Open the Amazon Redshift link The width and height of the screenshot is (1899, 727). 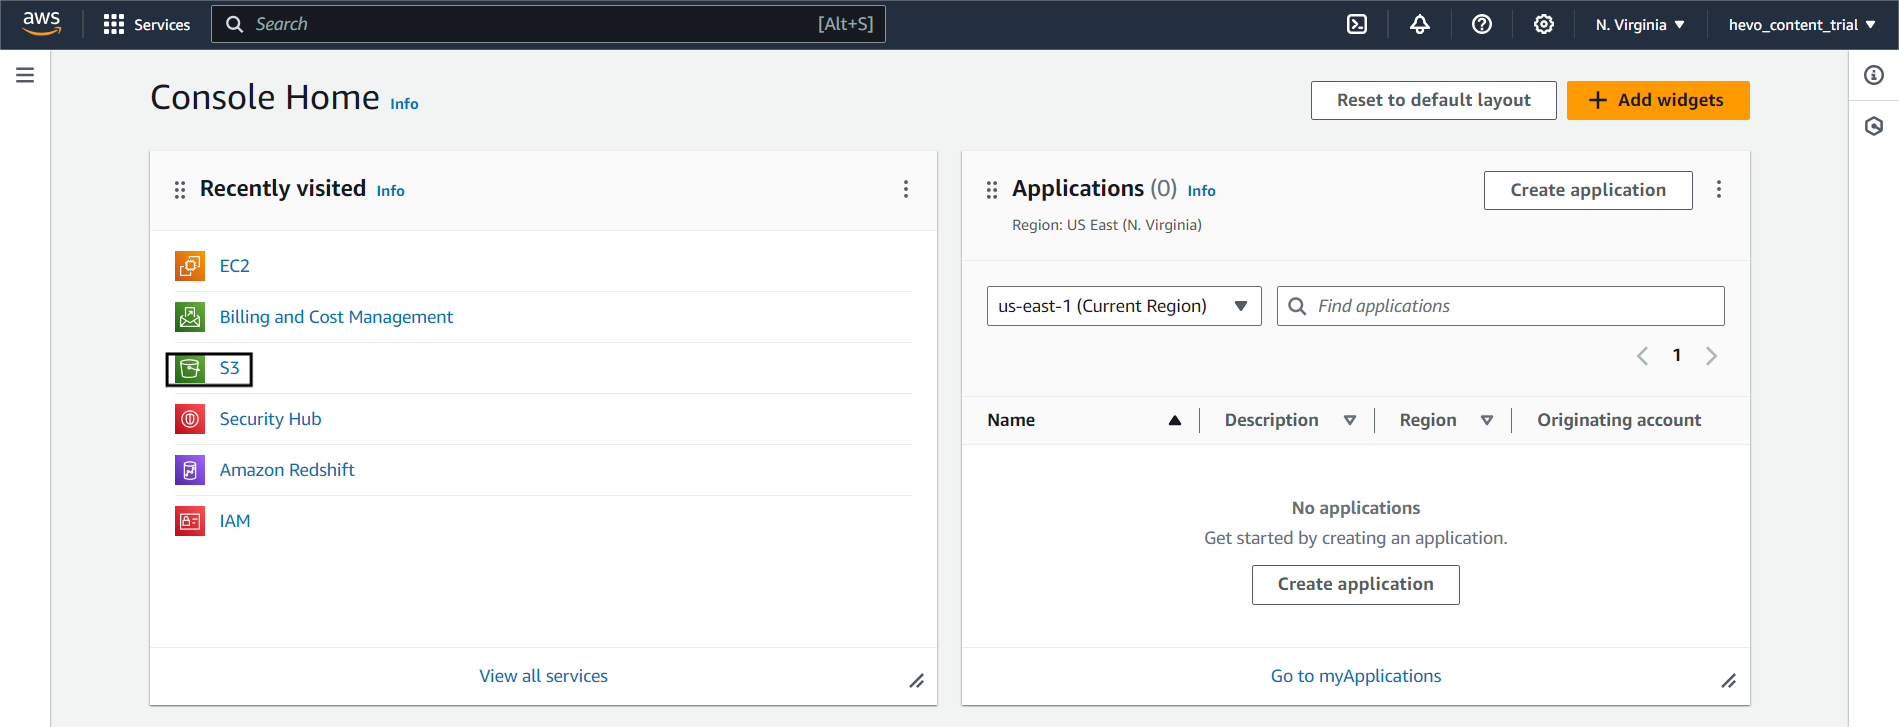(287, 470)
